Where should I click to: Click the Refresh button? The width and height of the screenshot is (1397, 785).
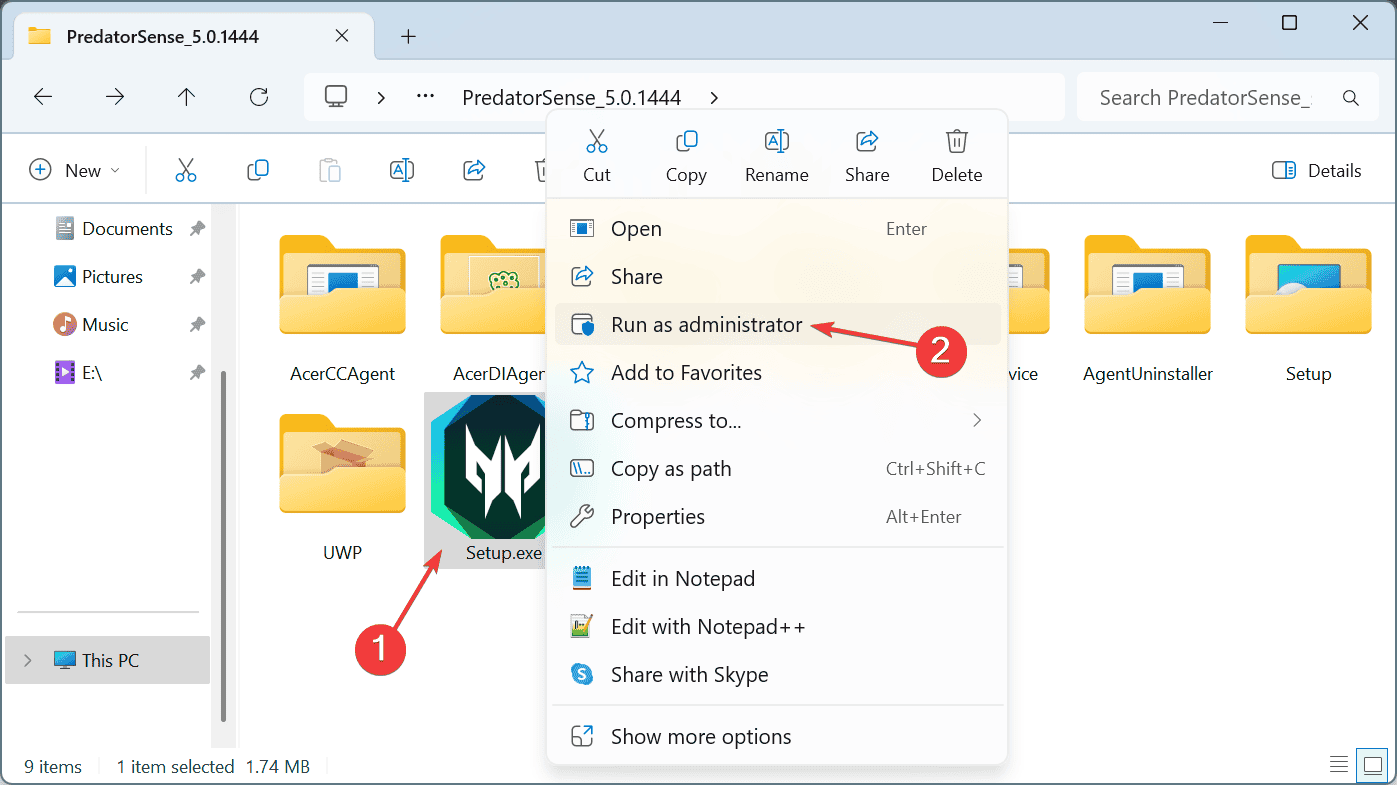(x=259, y=97)
